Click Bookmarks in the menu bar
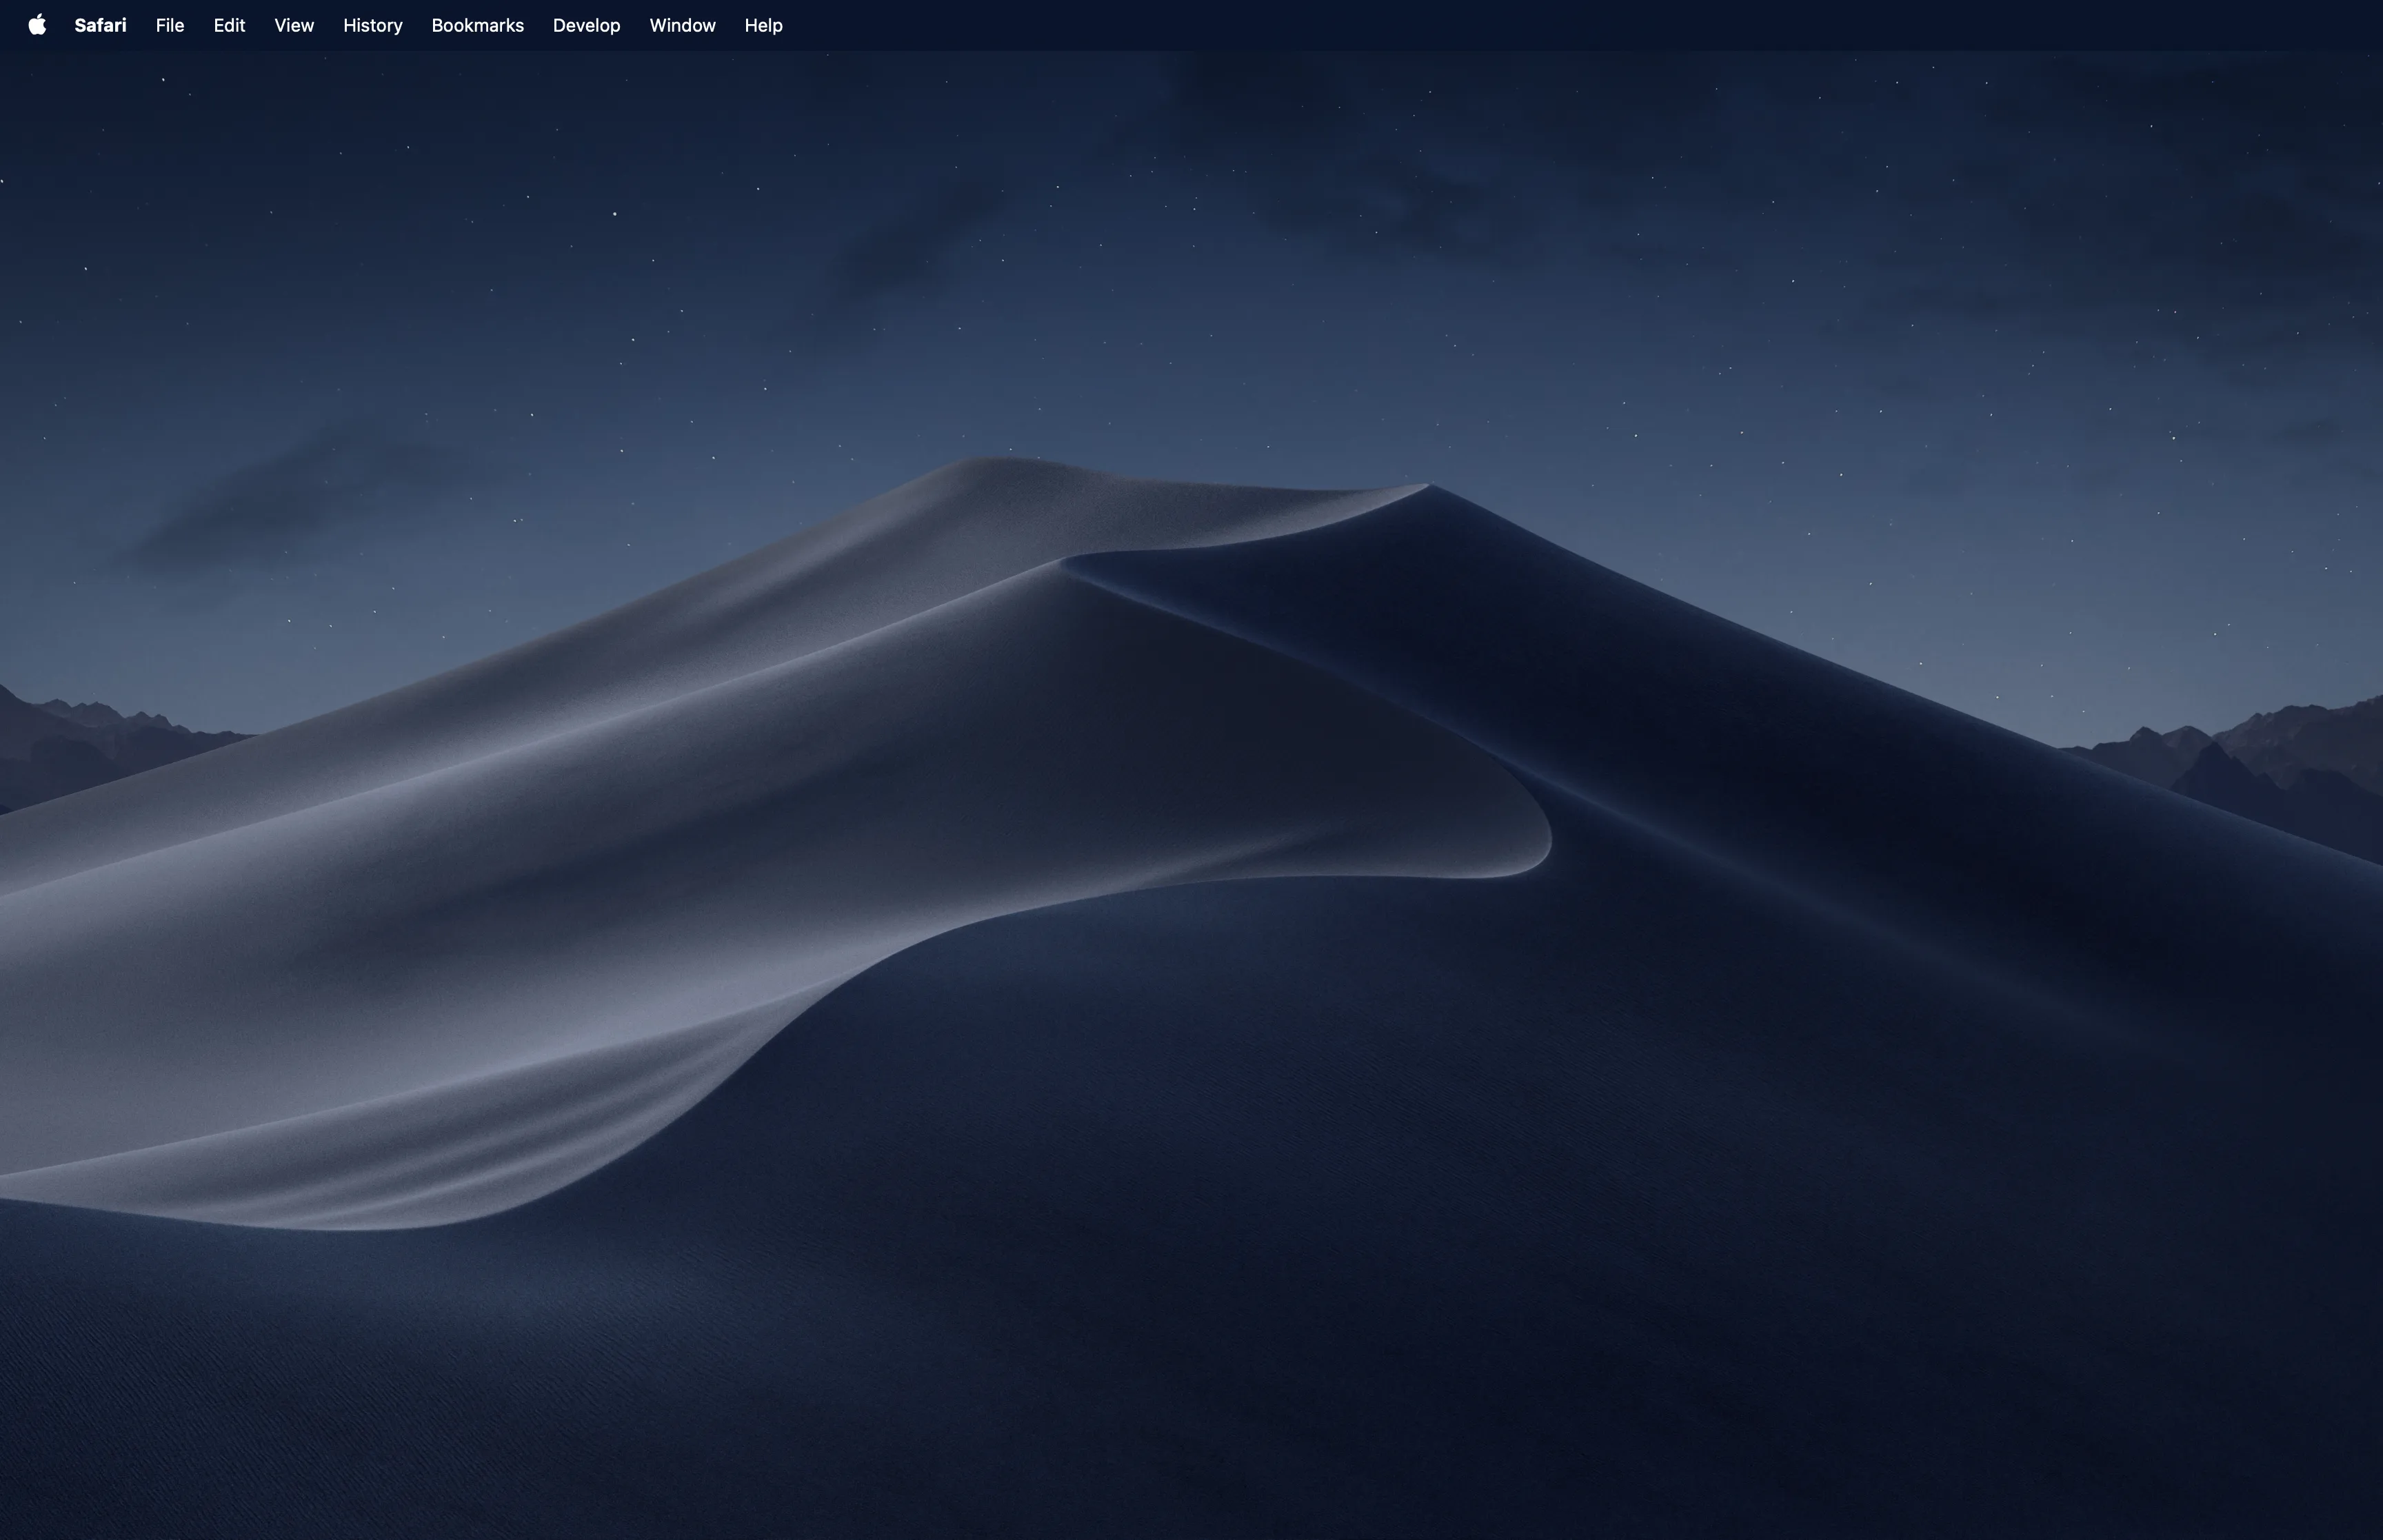The width and height of the screenshot is (2383, 1540). [x=477, y=25]
